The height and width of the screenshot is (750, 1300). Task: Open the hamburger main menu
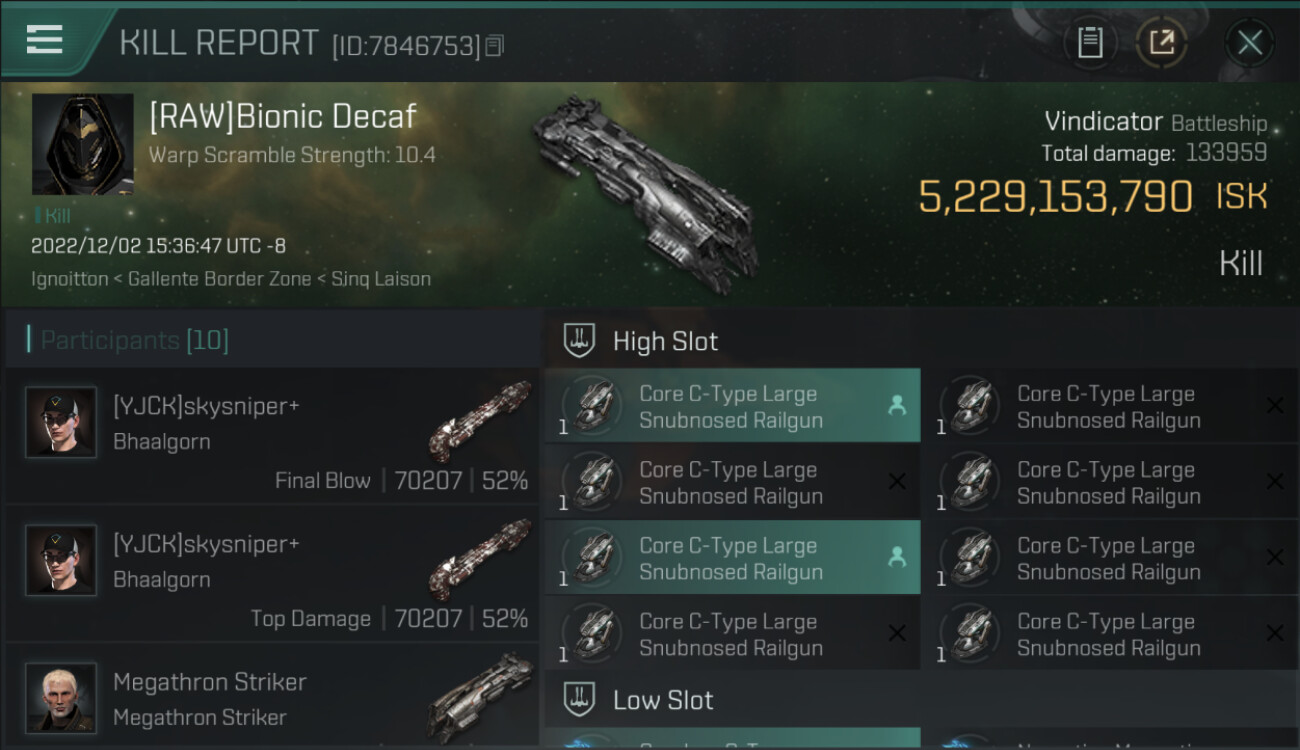tap(44, 40)
